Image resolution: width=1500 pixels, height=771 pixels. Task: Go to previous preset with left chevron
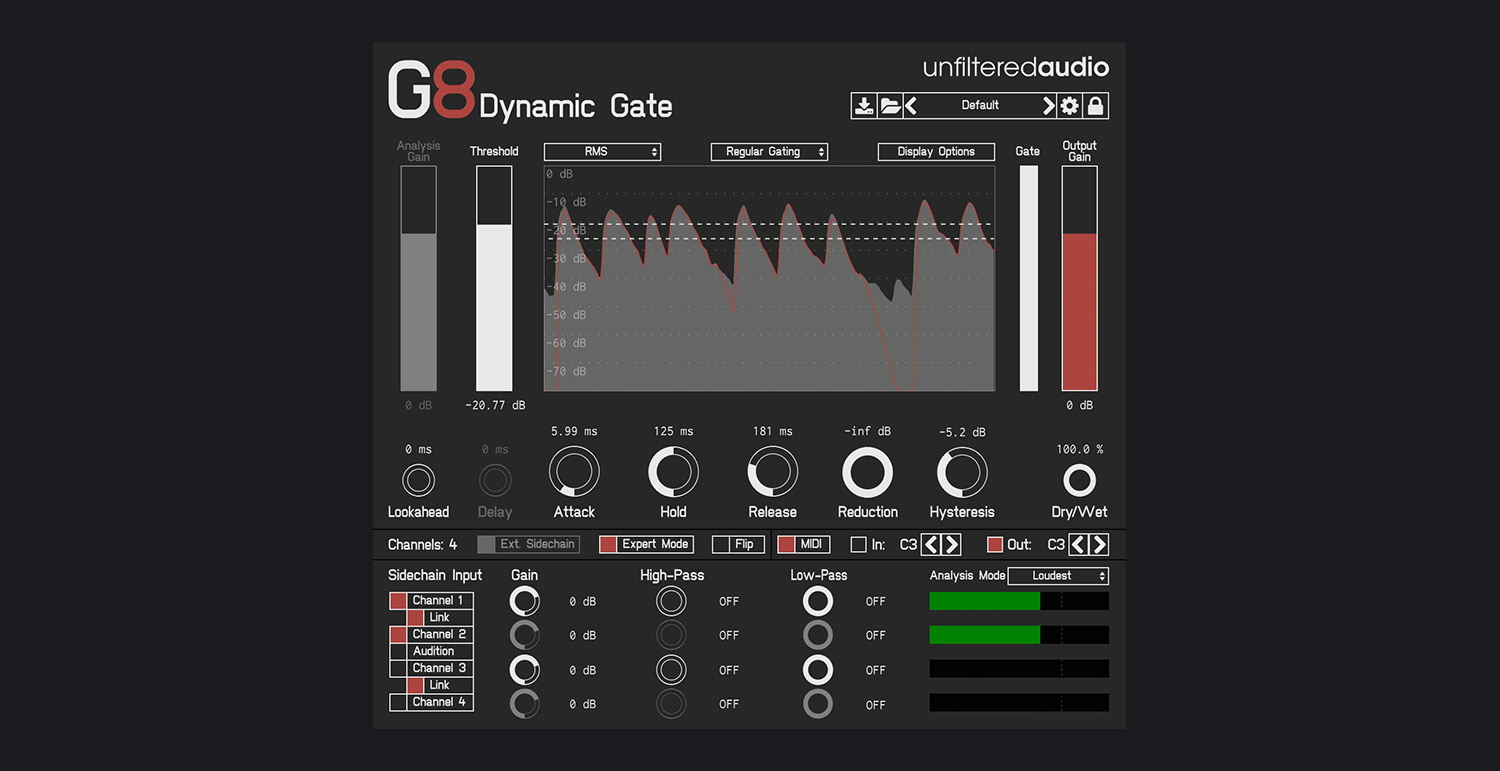(911, 105)
